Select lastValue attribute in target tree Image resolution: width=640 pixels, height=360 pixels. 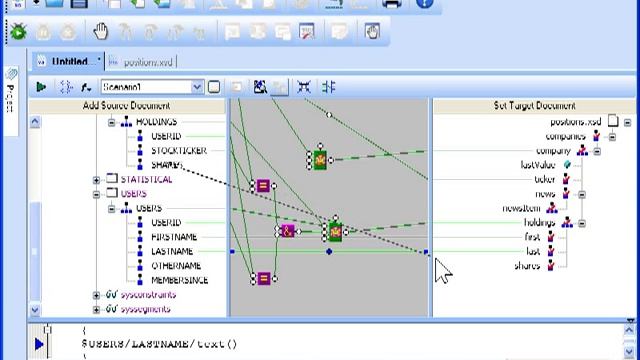[x=538, y=165]
